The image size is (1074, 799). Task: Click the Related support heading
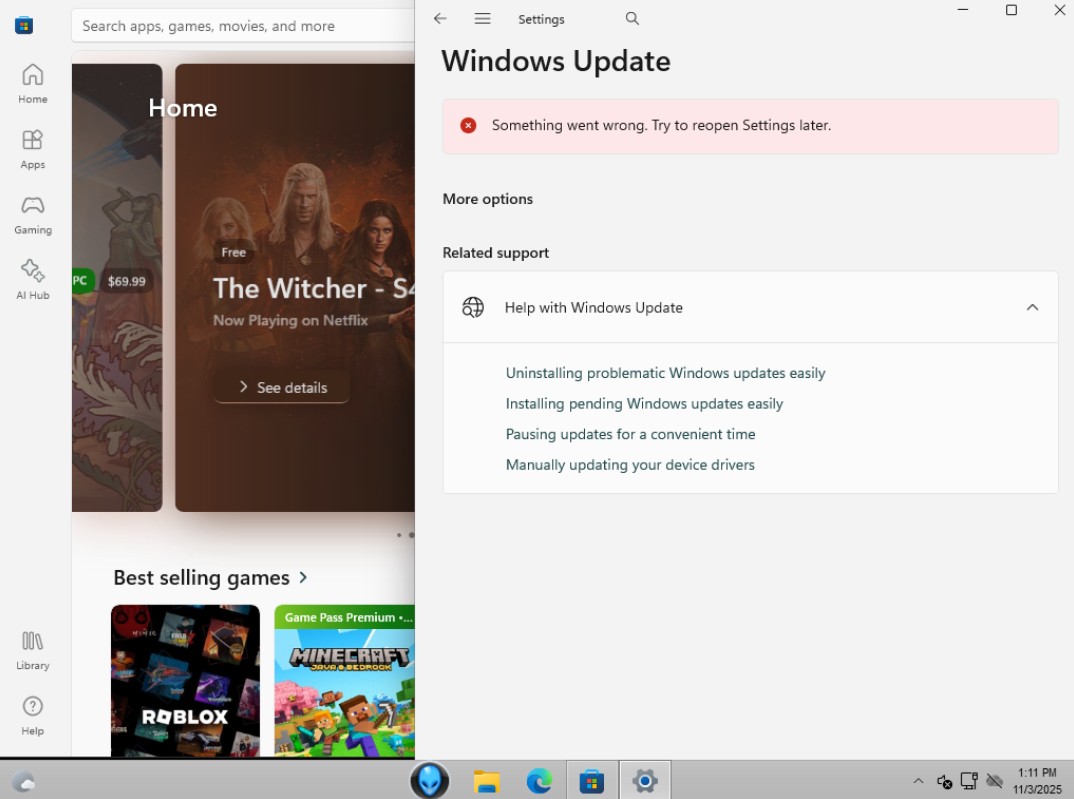496,253
